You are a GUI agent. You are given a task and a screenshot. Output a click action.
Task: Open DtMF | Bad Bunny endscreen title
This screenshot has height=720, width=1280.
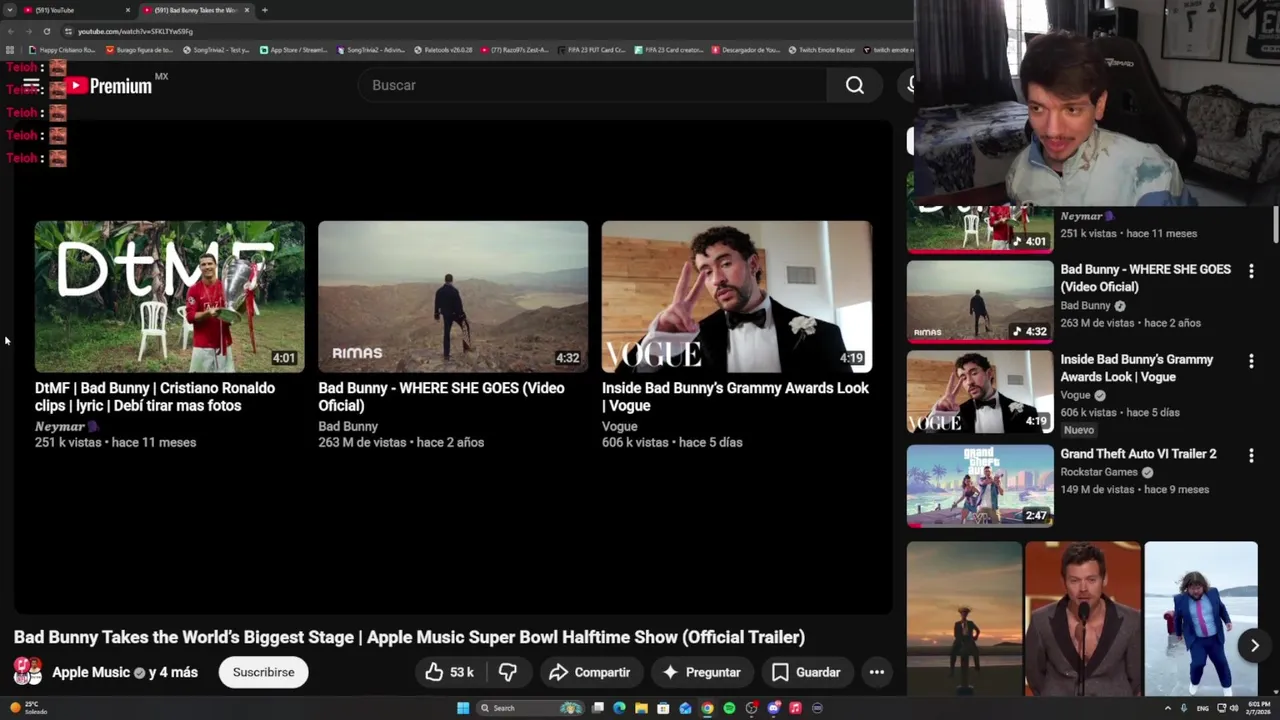tap(155, 397)
